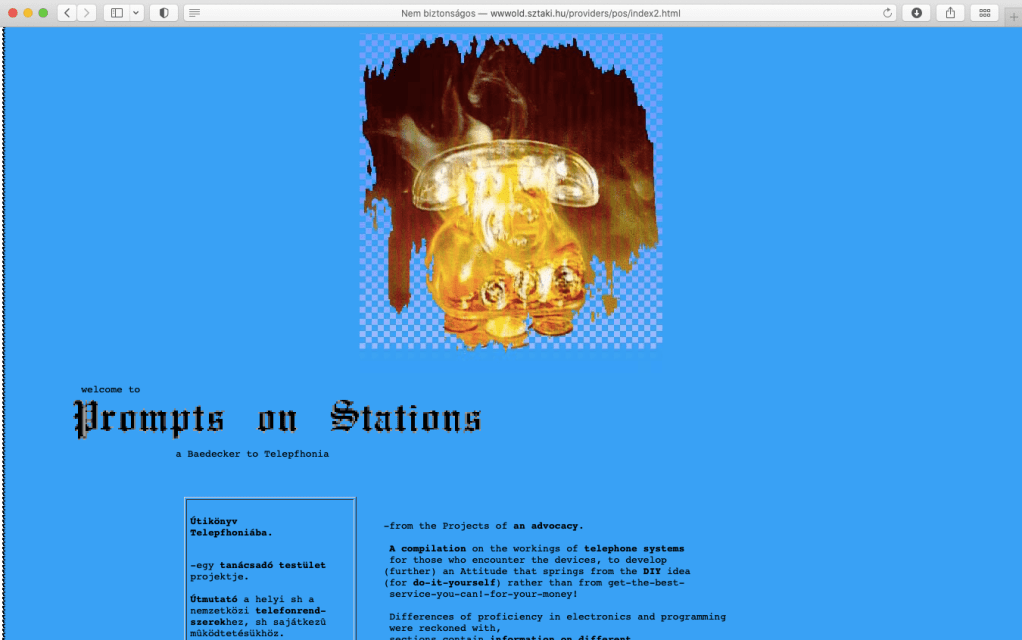Select the address bar URL field
The width and height of the screenshot is (1022, 640).
tap(540, 13)
